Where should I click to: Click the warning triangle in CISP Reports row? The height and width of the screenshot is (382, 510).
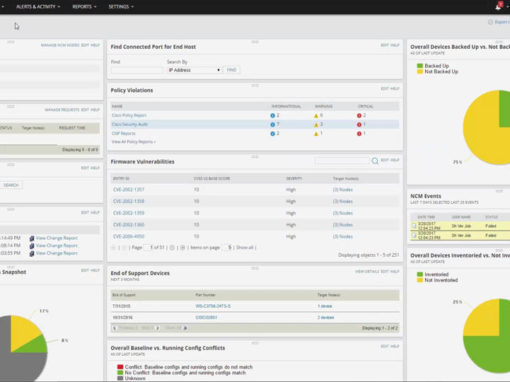(x=316, y=134)
